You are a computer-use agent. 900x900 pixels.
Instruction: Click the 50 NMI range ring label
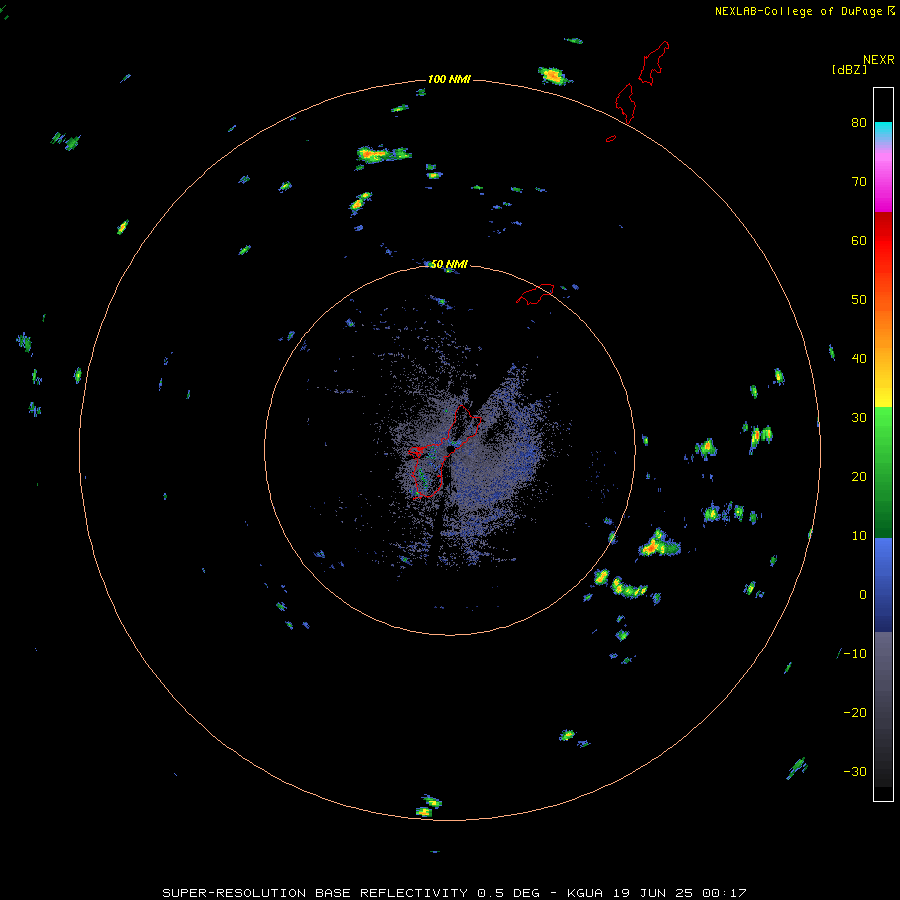(449, 265)
